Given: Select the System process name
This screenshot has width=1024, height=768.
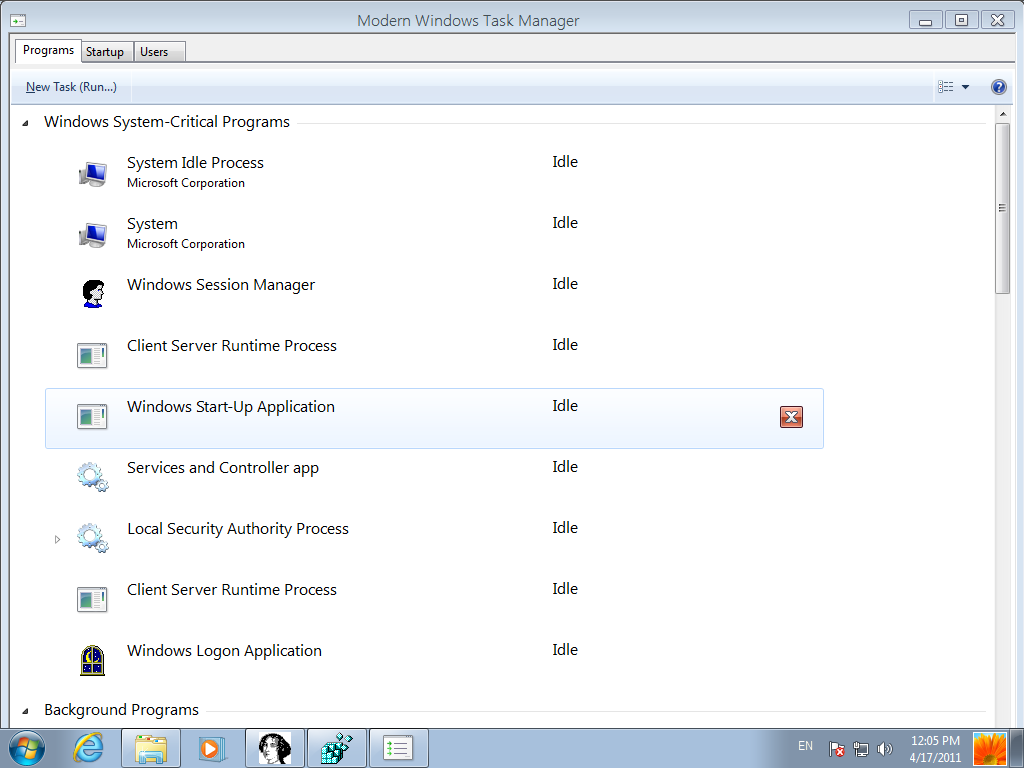Looking at the screenshot, I should point(152,224).
